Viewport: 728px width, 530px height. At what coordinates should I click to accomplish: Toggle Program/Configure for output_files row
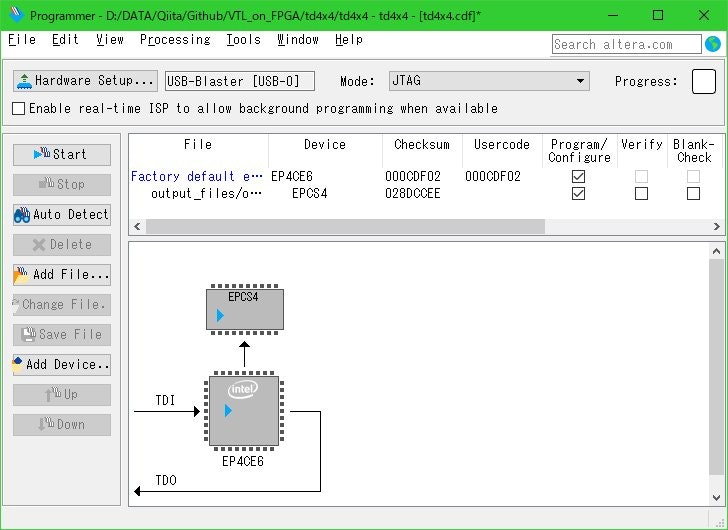point(578,194)
